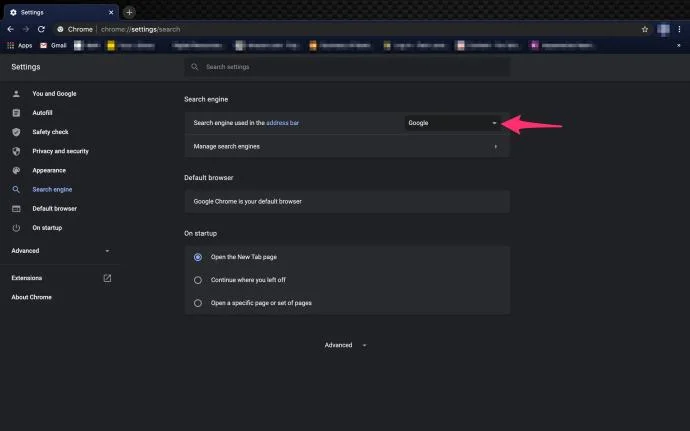The image size is (690, 431).
Task: Click the Appearance palette icon
Action: click(x=16, y=170)
